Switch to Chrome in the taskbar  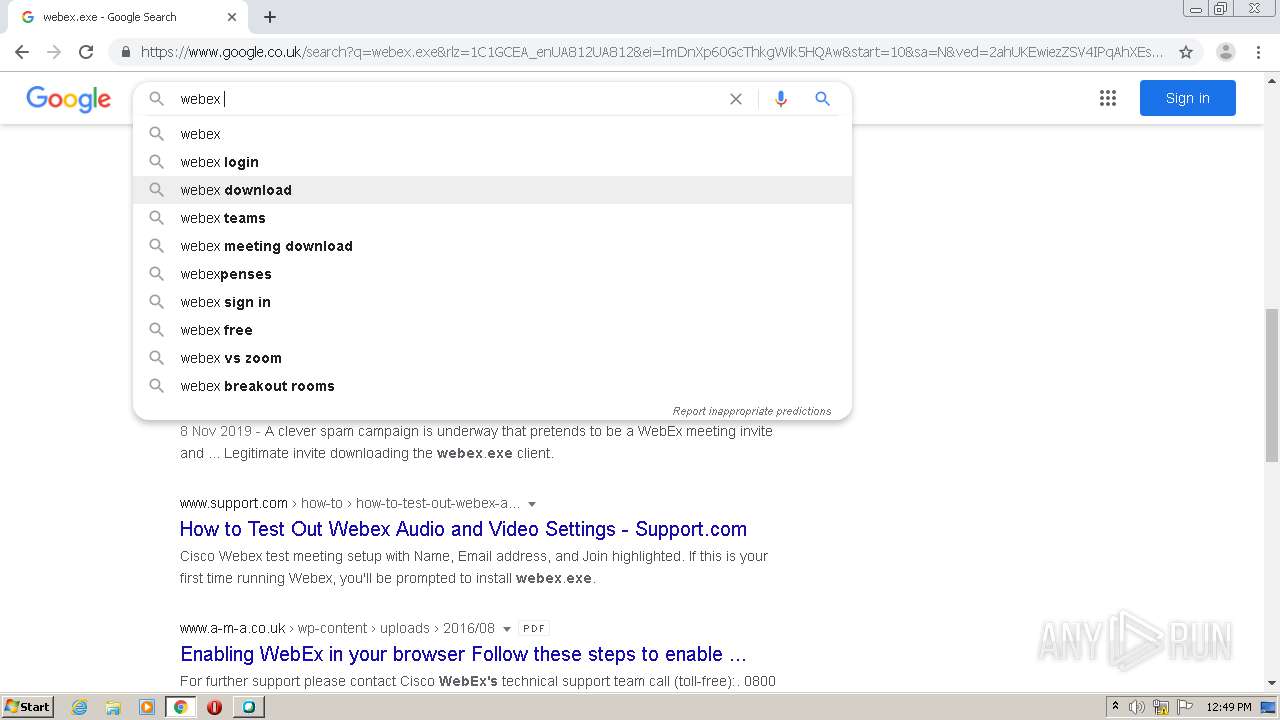click(x=181, y=707)
